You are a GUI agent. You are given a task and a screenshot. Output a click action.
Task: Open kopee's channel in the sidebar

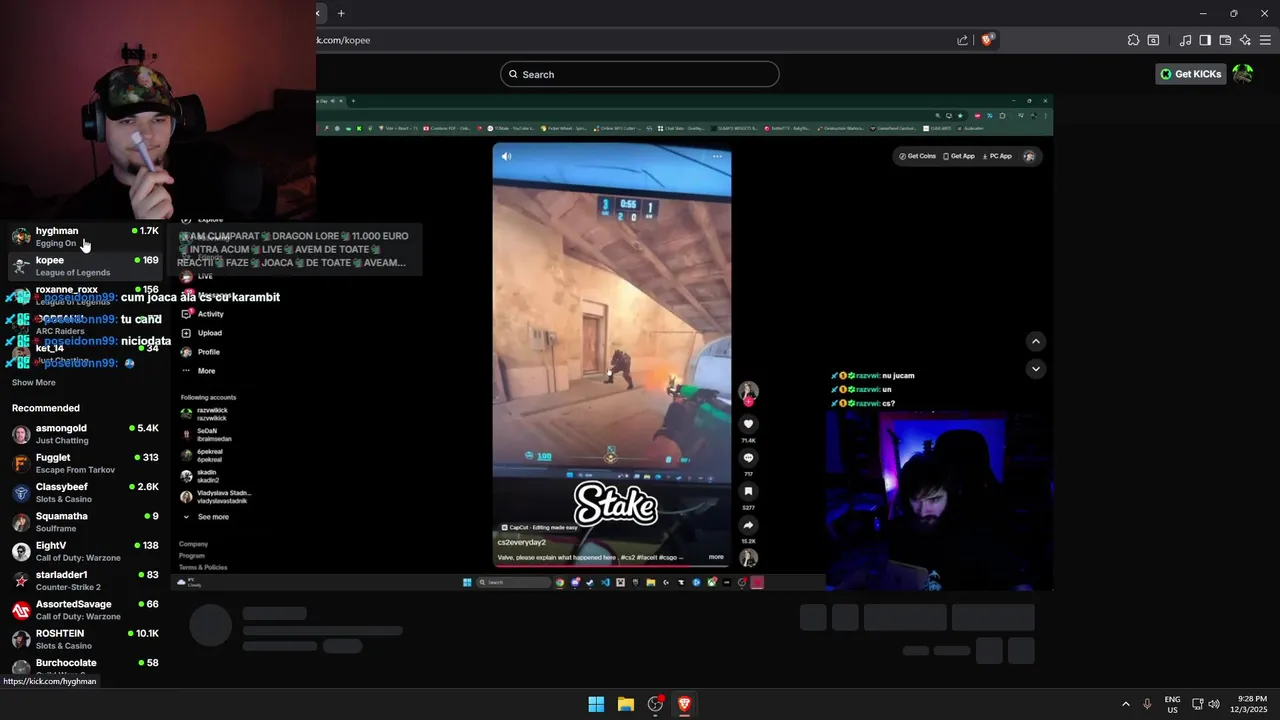click(x=85, y=266)
